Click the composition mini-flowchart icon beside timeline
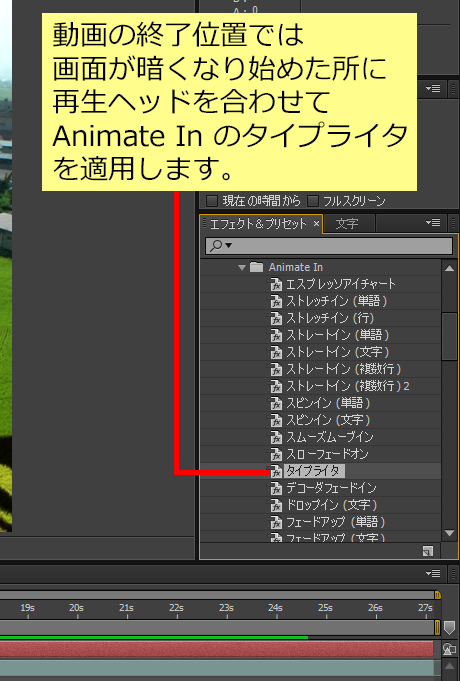This screenshot has width=460, height=681. click(x=449, y=649)
